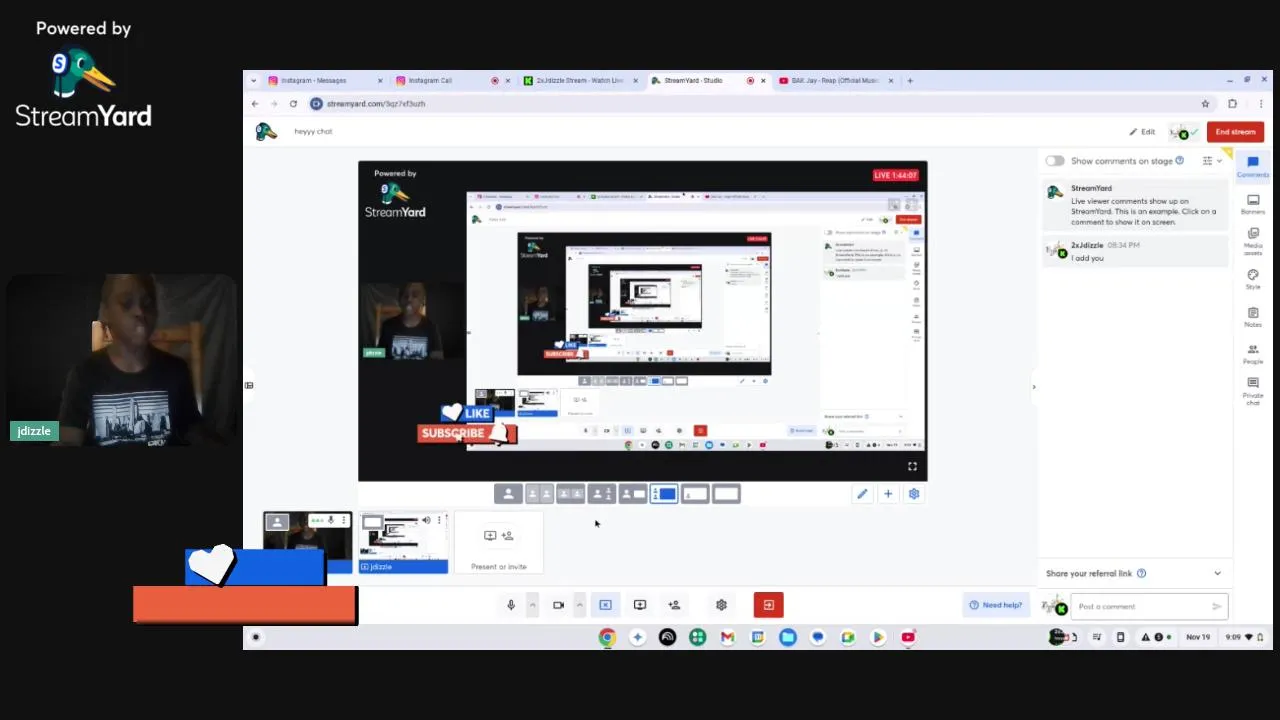Viewport: 1280px width, 720px height.
Task: Click the streamyard.com address bar
Action: tap(750, 104)
